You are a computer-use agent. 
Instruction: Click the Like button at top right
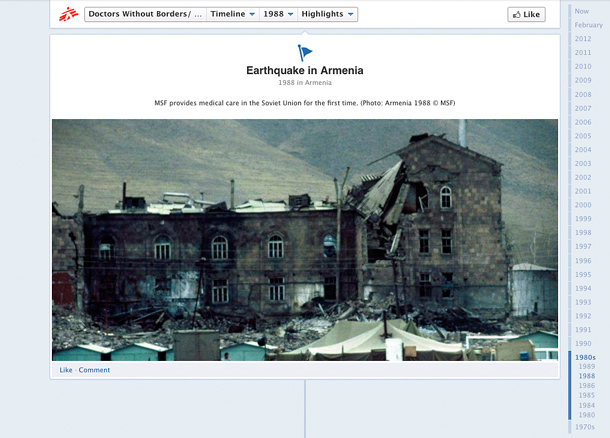tap(527, 14)
